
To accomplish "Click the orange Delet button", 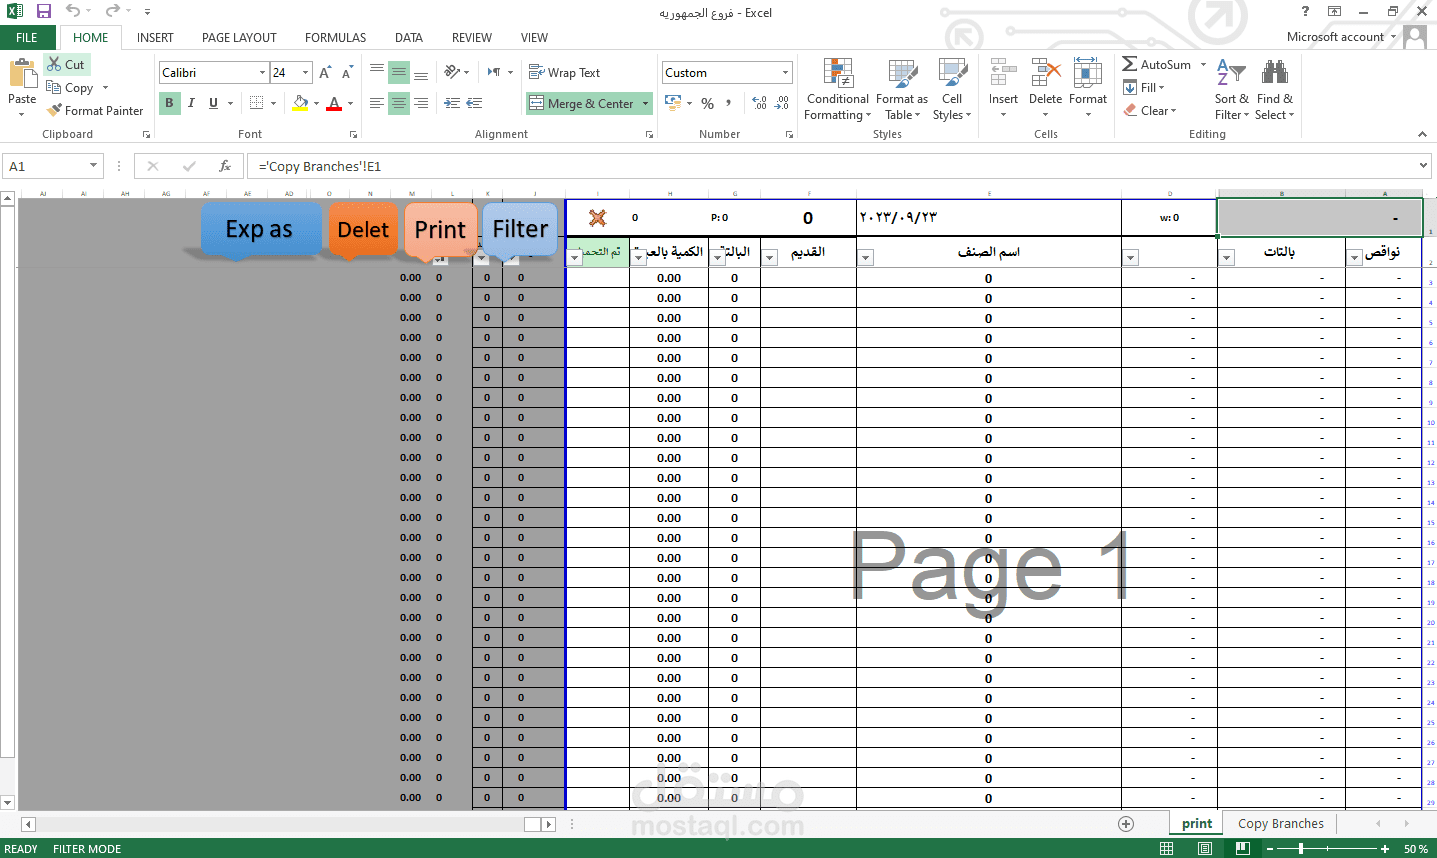I will pyautogui.click(x=363, y=230).
